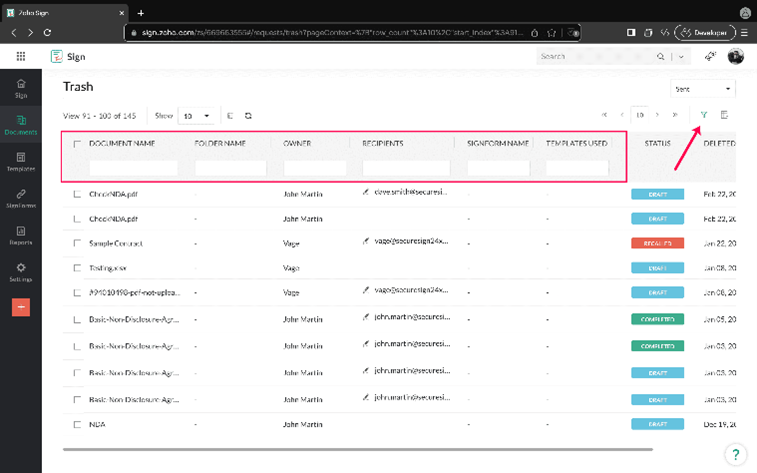Open Reports from the sidebar
This screenshot has height=473, width=757.
[21, 235]
